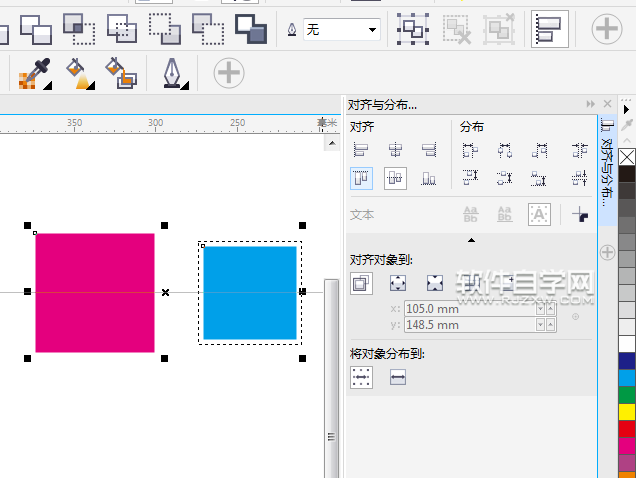This screenshot has height=478, width=636.
Task: Click the plus customize button in the property bar
Action: (607, 29)
